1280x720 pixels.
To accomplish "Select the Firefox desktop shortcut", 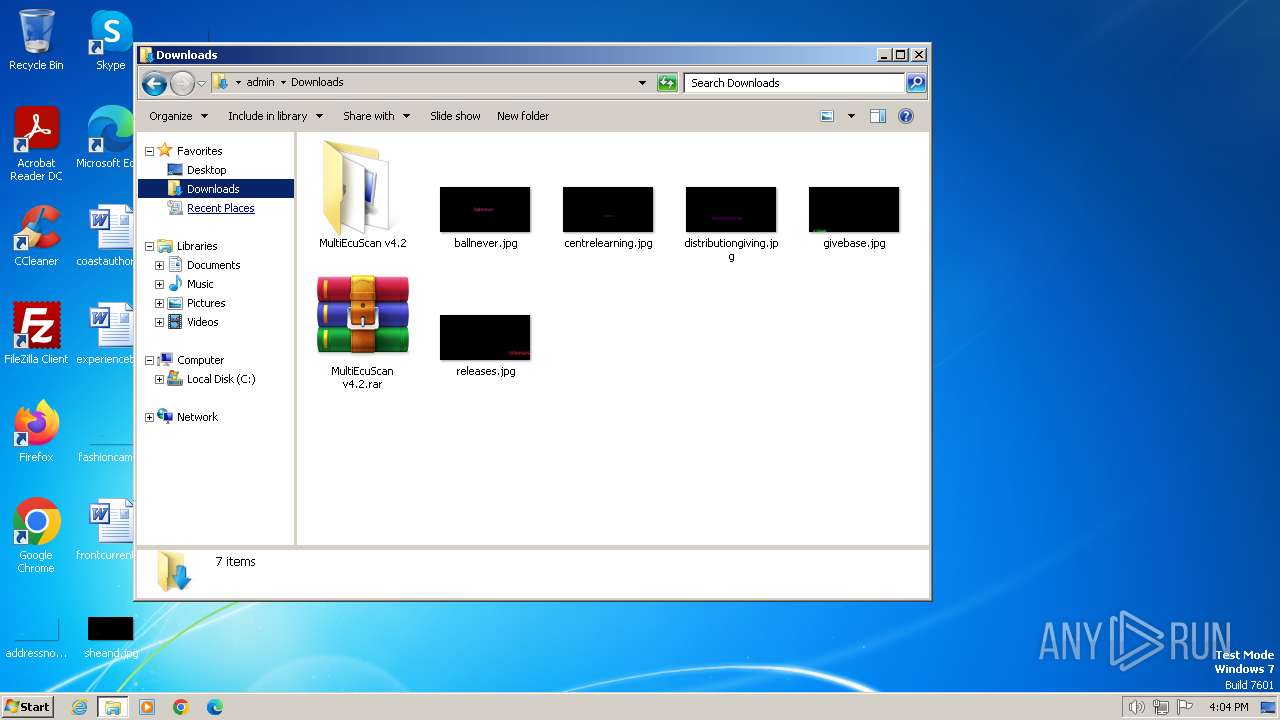I will coord(36,431).
